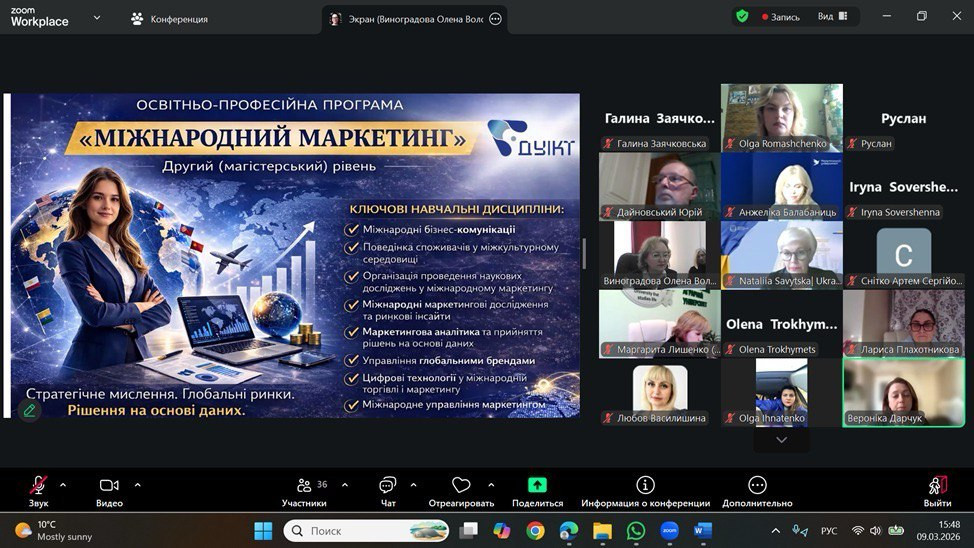Select Вероніка Дарчук video thumbnail
This screenshot has height=548, width=974.
(x=904, y=392)
